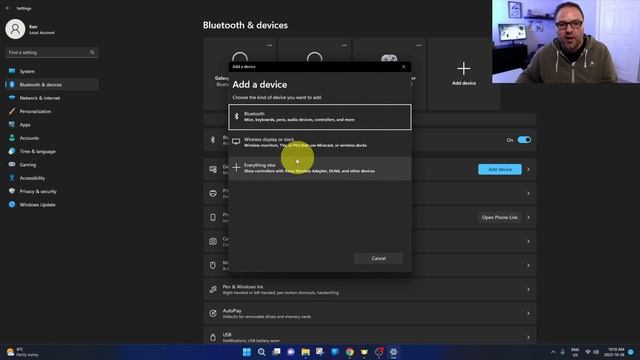Viewport: 640px width, 360px height.
Task: Open the clock and date in the taskbar
Action: click(x=614, y=352)
